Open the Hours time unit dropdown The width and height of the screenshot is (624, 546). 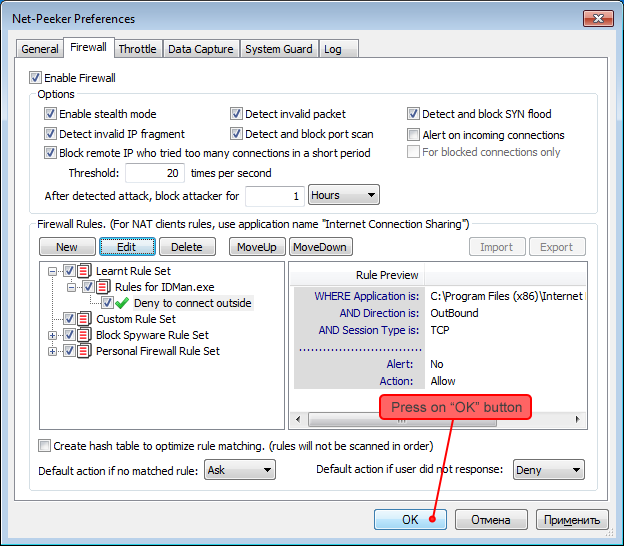tap(343, 195)
